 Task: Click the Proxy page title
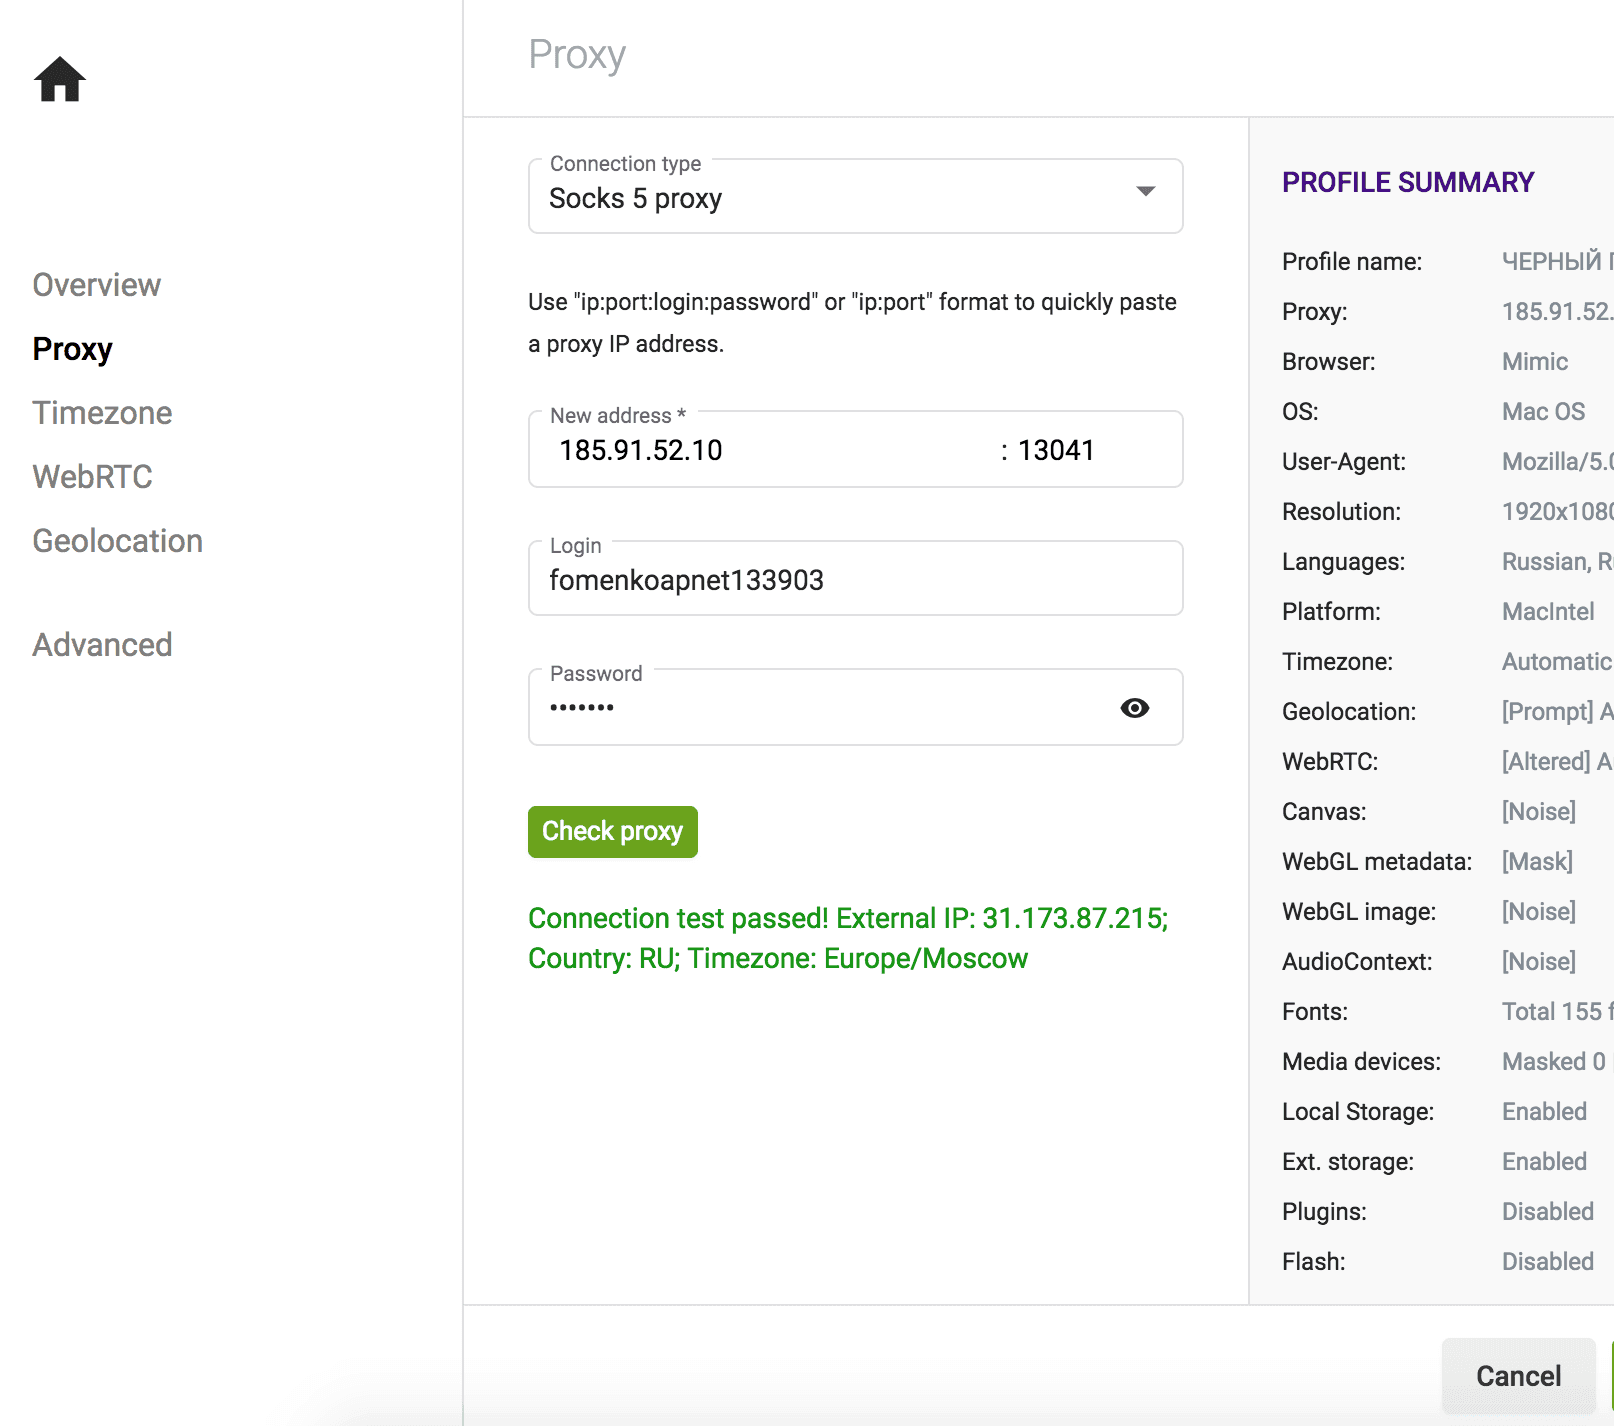(577, 55)
